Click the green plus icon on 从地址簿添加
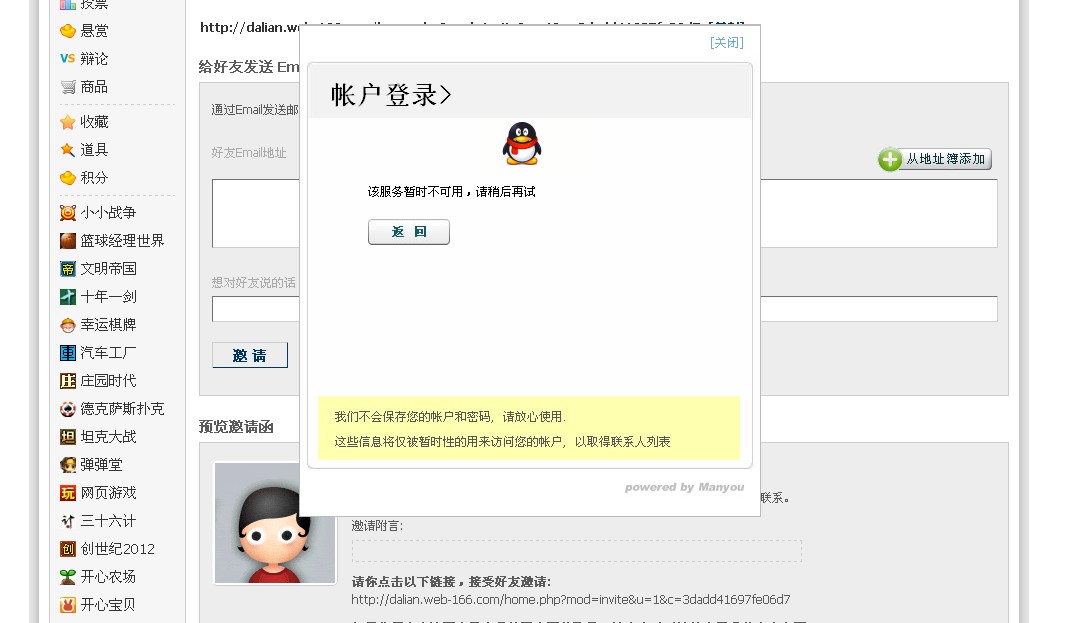The height and width of the screenshot is (623, 1077). [x=889, y=159]
